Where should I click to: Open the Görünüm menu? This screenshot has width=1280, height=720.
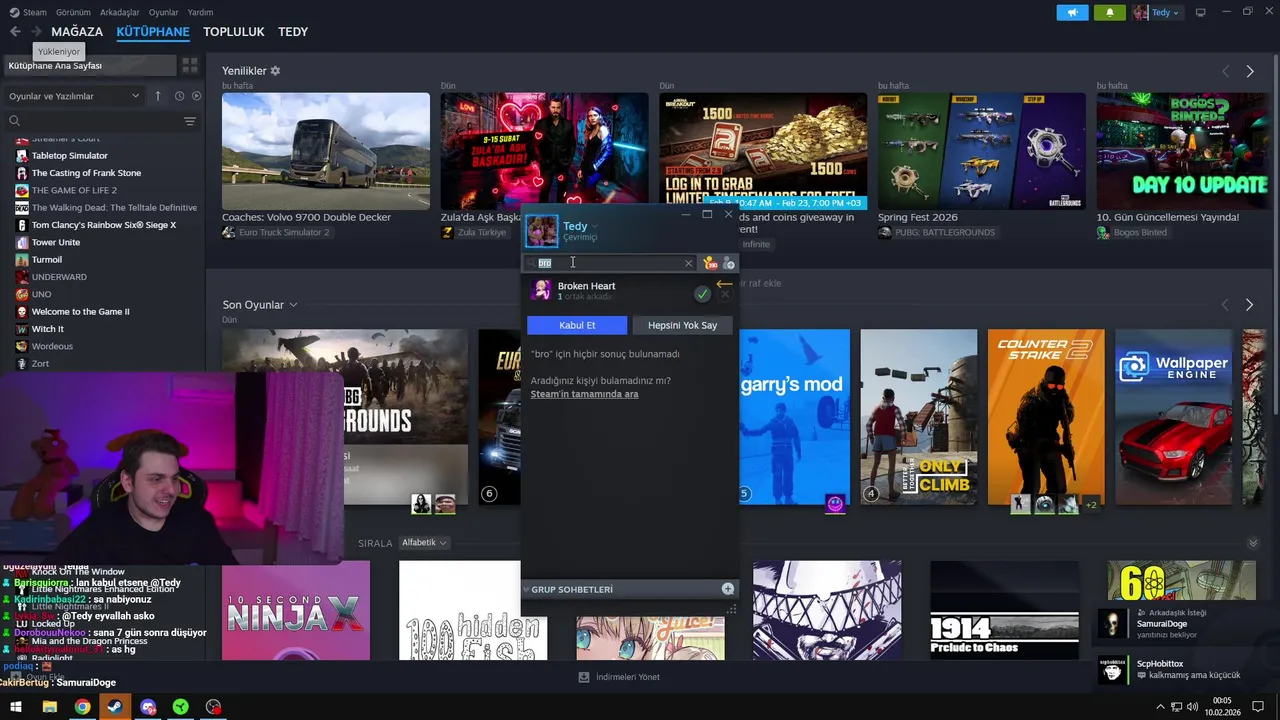tap(73, 12)
